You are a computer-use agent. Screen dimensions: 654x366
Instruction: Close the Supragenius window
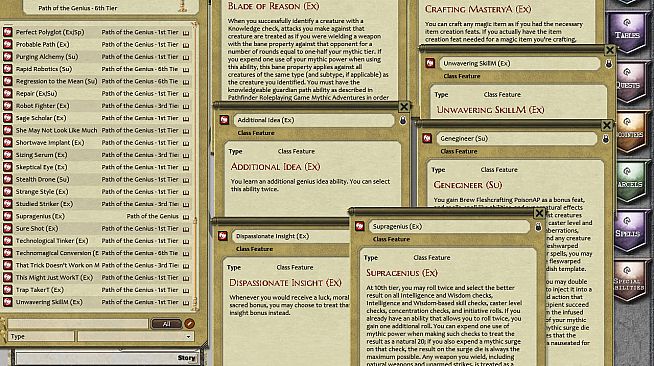(539, 213)
